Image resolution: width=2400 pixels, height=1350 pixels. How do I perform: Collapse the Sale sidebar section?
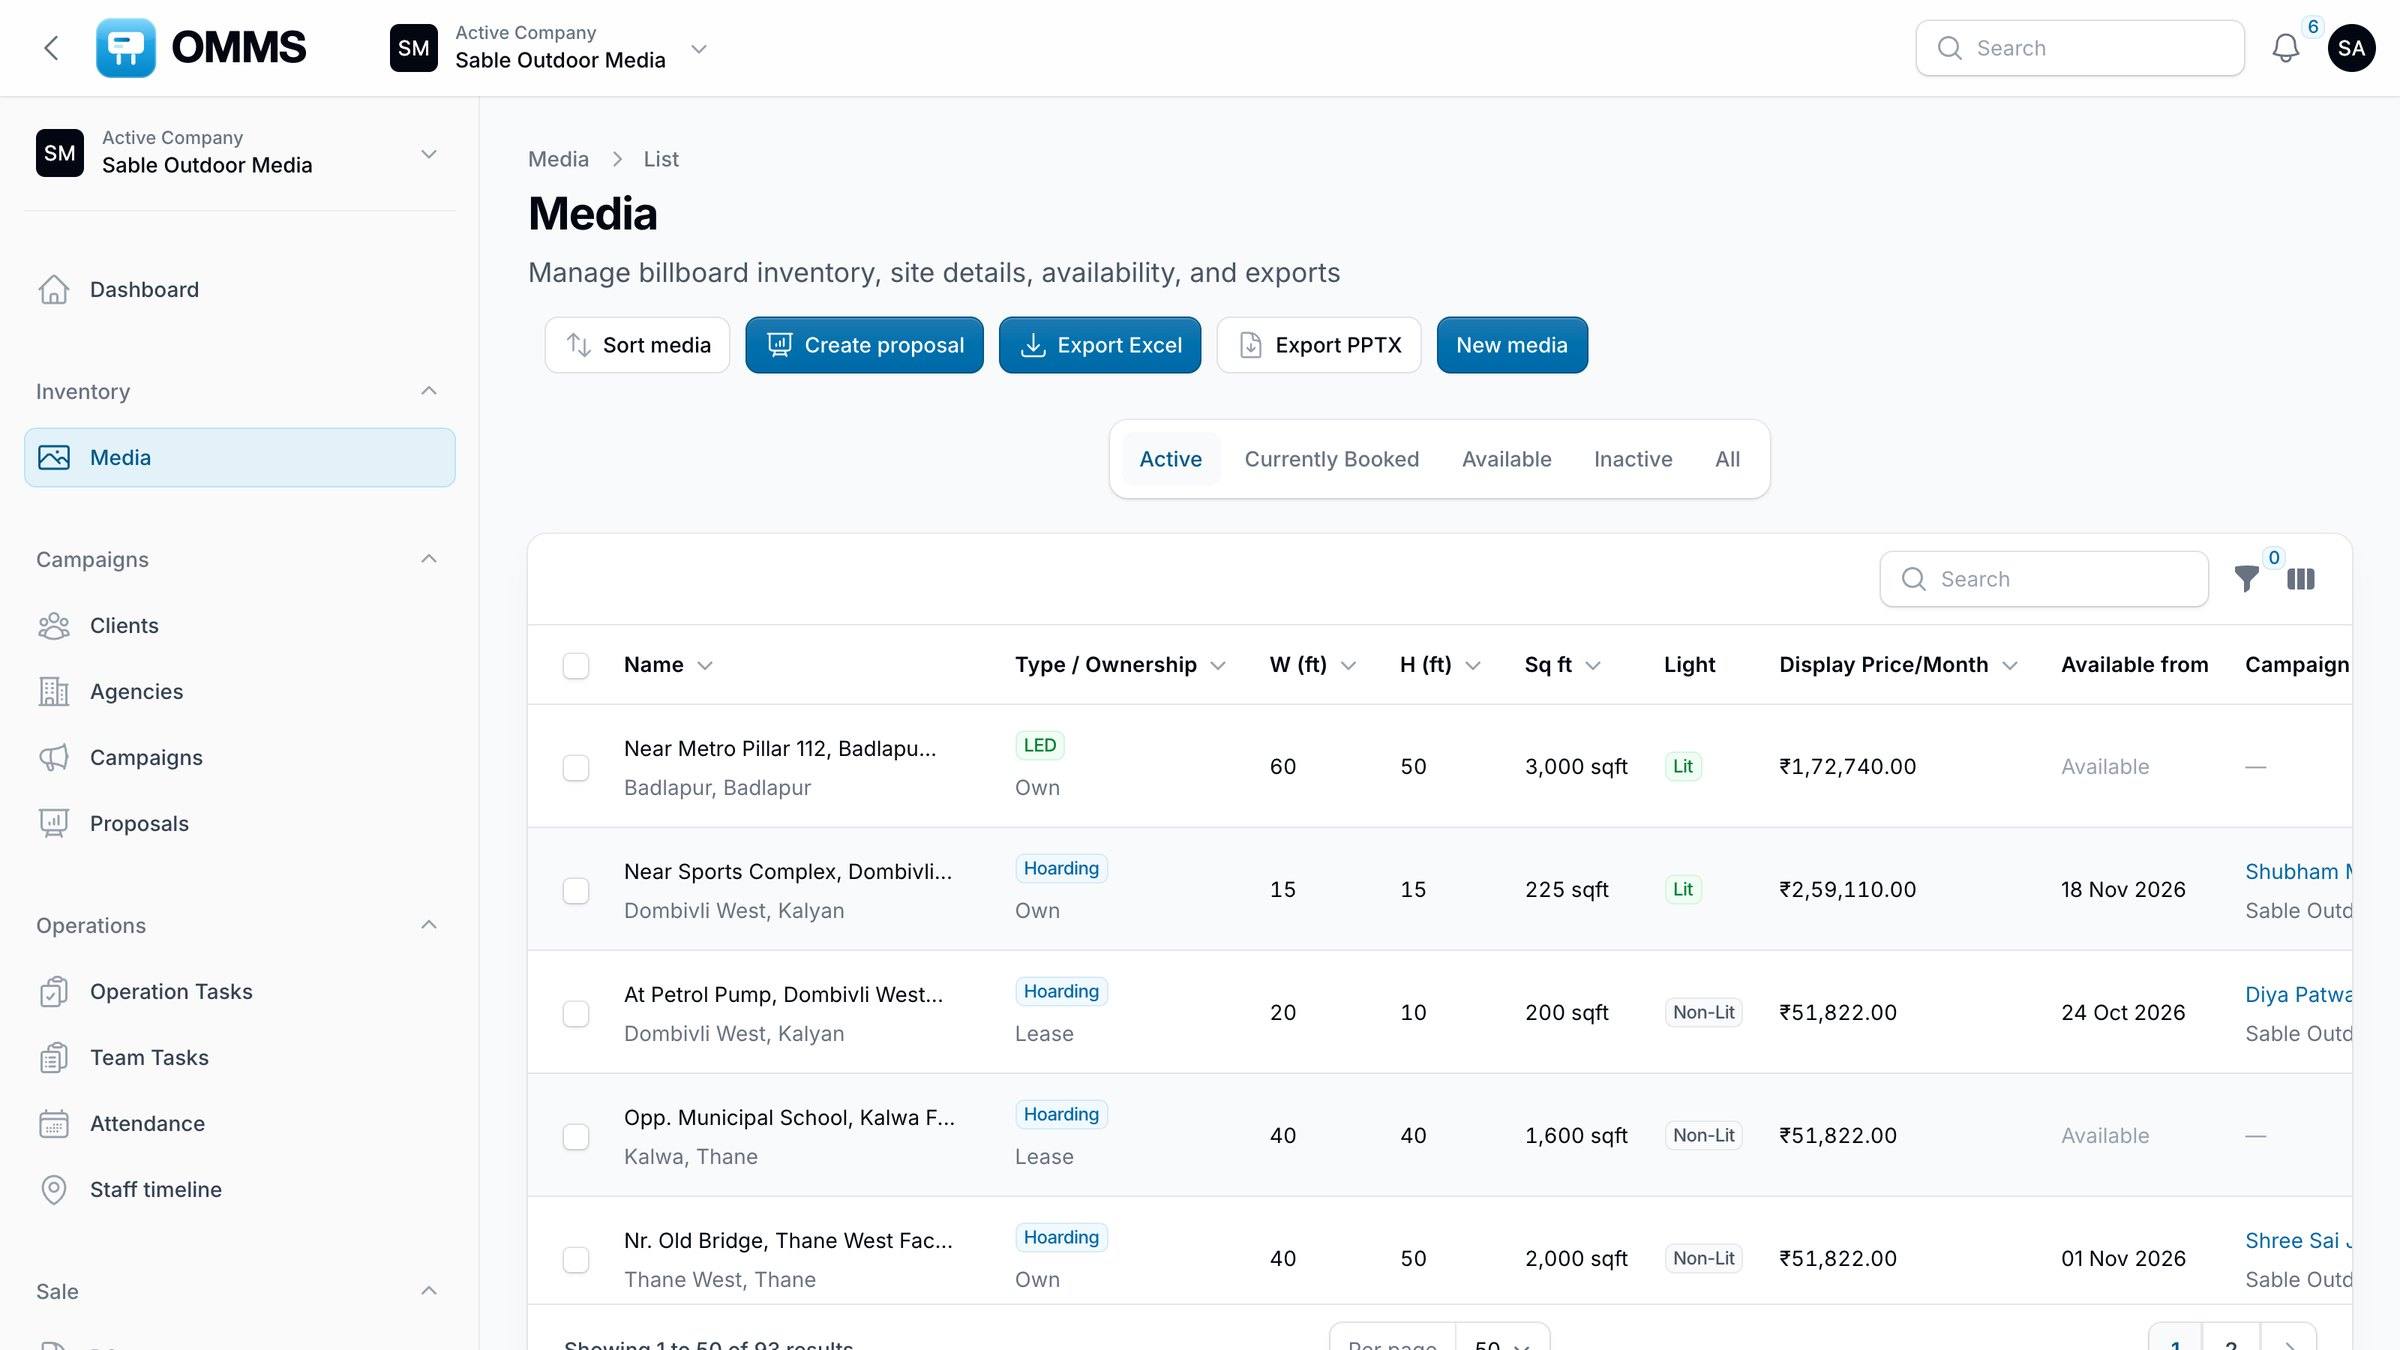pos(429,1291)
